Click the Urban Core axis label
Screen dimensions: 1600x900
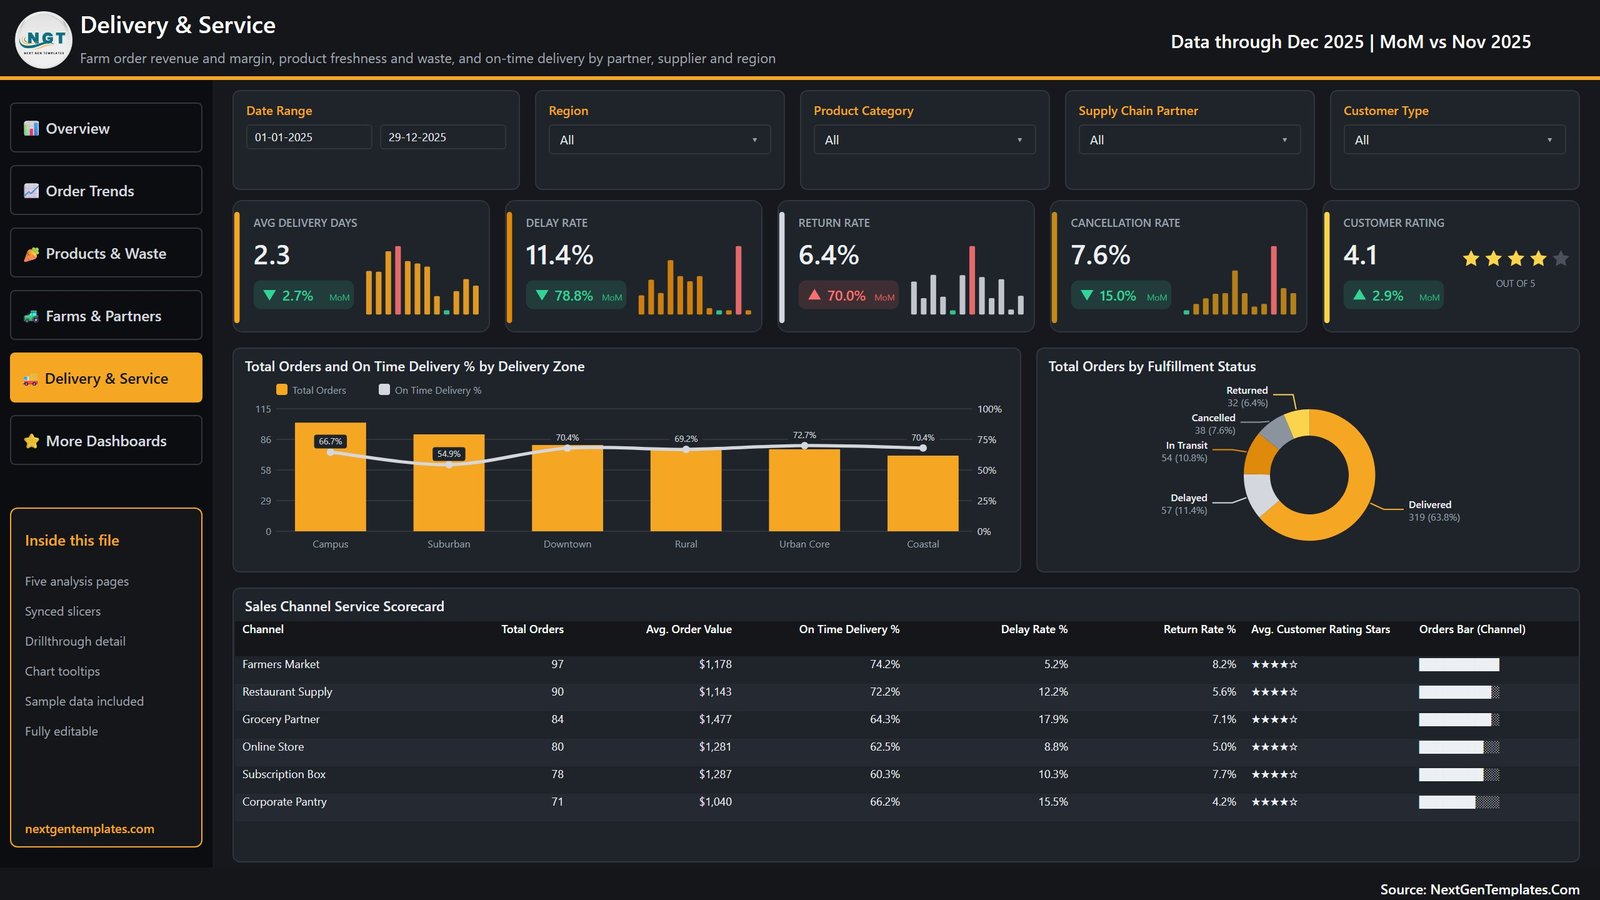[x=804, y=545]
